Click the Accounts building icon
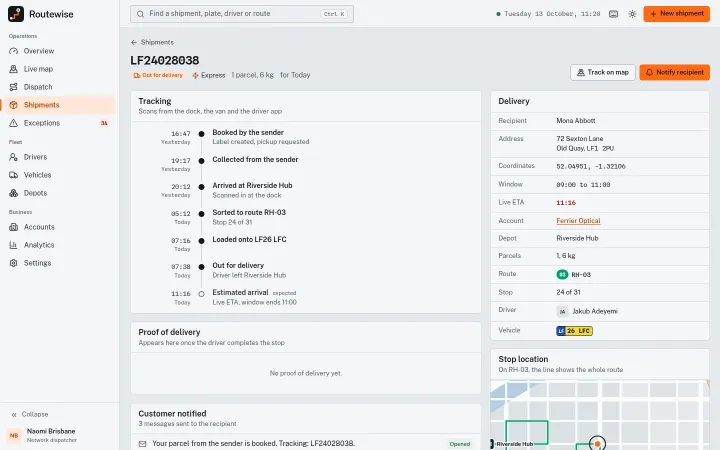The image size is (720, 450). (13, 227)
